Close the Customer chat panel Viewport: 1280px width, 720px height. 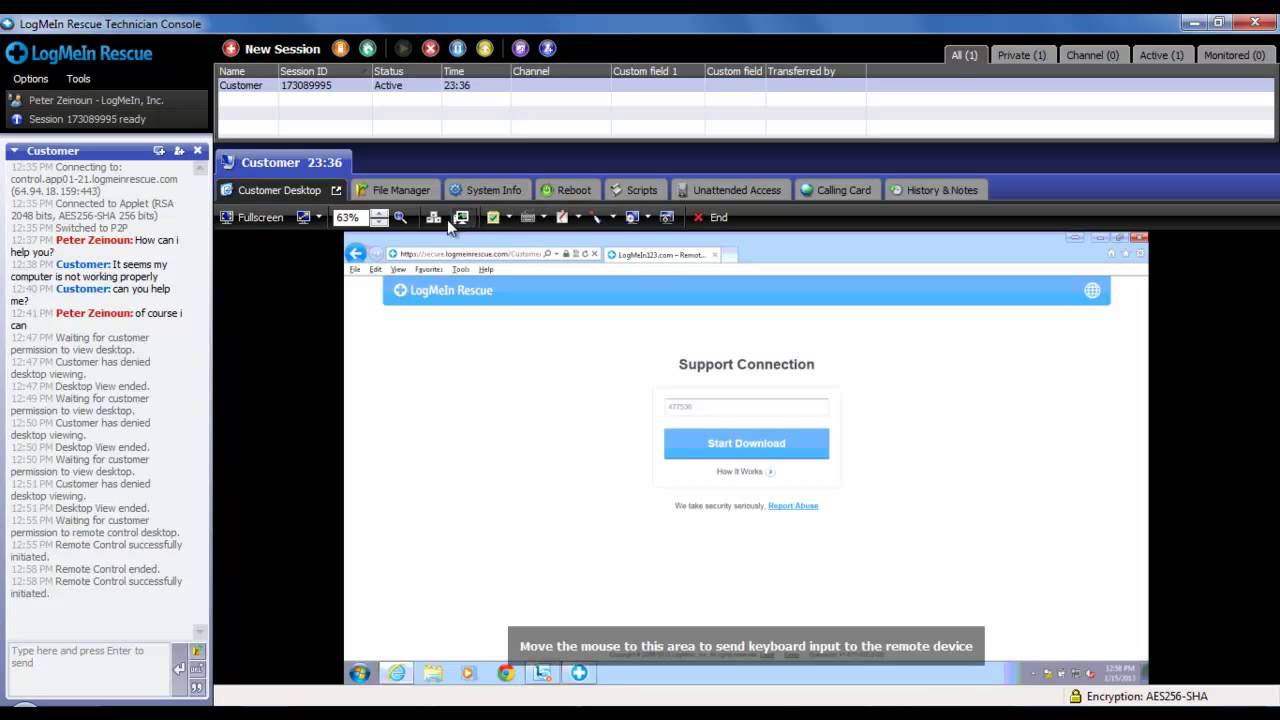click(x=197, y=150)
